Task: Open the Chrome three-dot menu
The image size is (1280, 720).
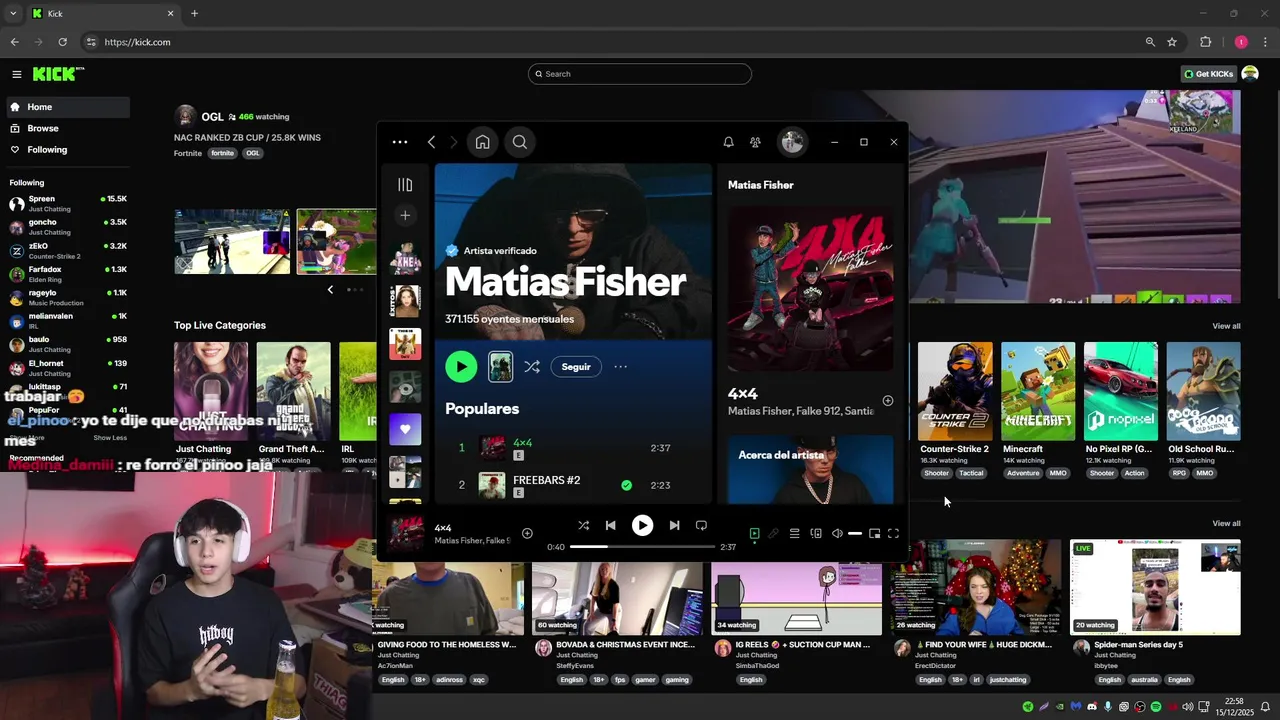Action: pos(1266,42)
